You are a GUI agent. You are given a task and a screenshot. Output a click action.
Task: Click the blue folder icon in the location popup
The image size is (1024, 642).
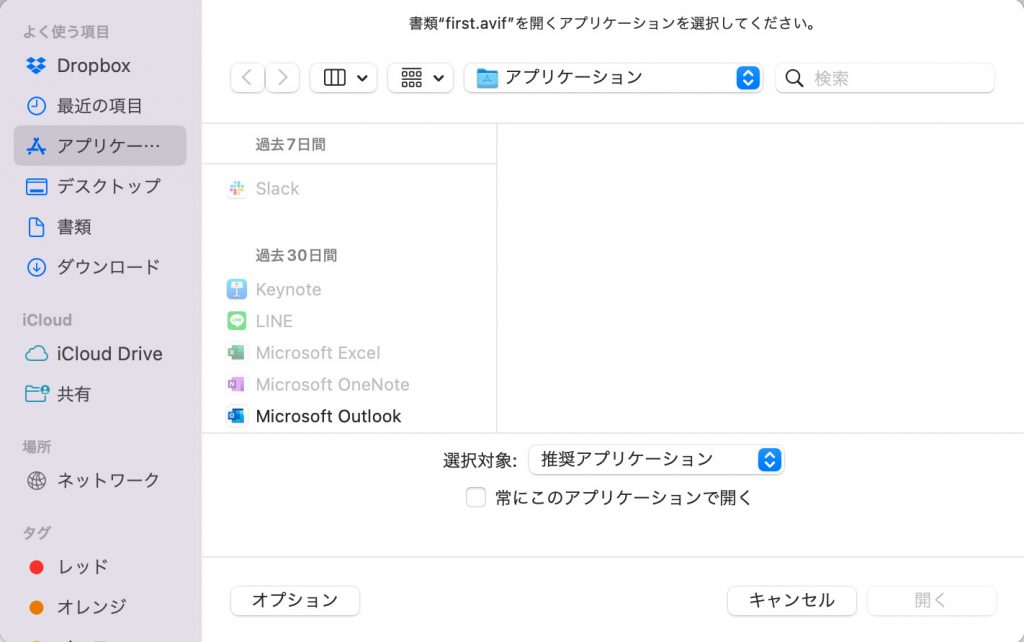click(487, 78)
